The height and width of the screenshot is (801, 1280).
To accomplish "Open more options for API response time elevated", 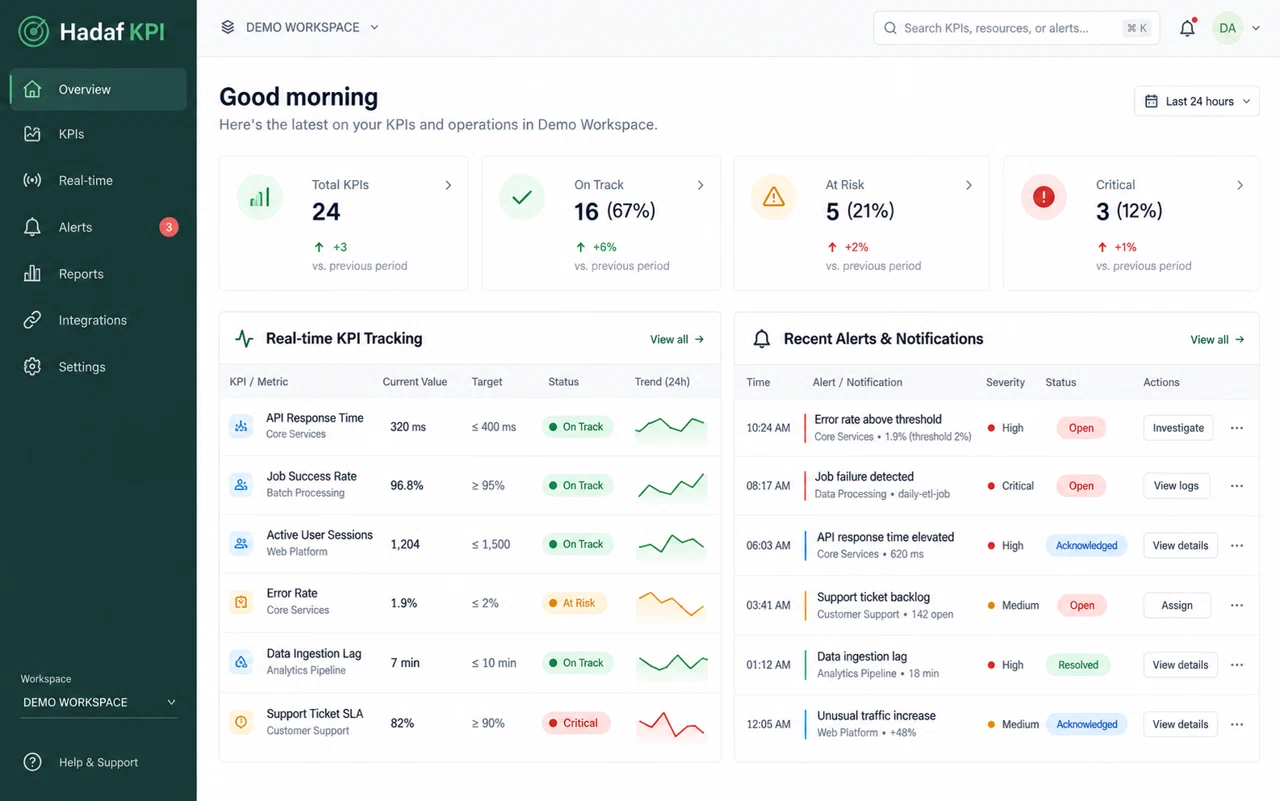I will (x=1237, y=546).
